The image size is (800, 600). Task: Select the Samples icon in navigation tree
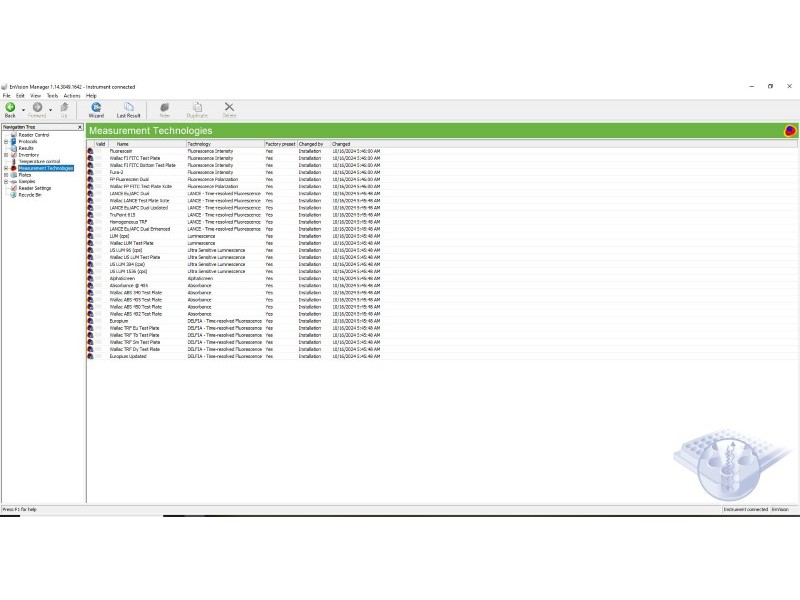[14, 181]
